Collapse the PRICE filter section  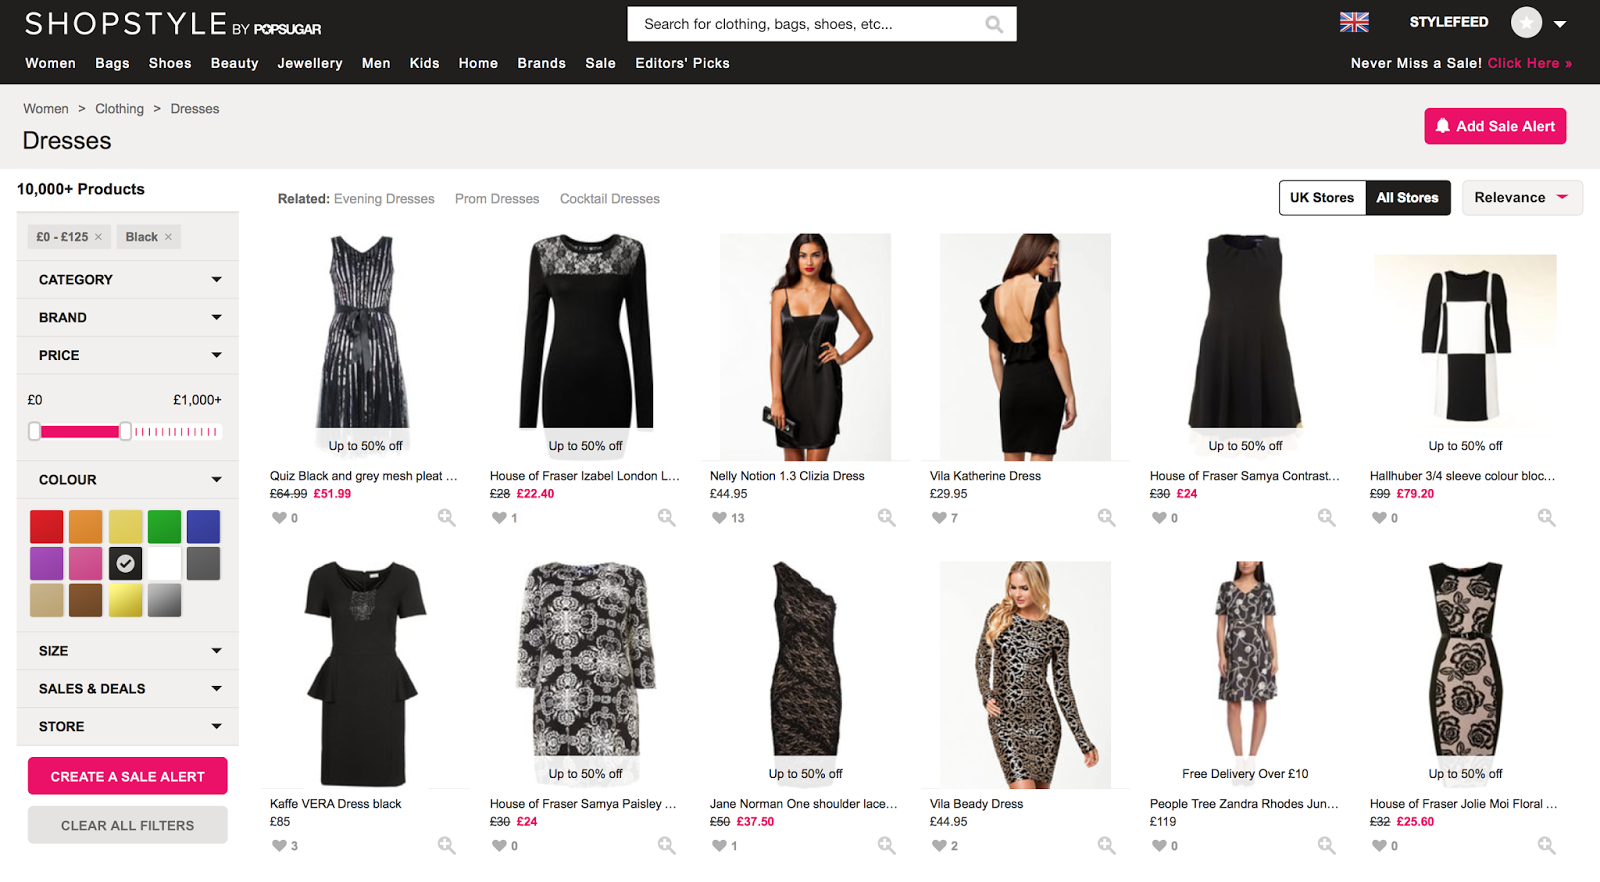(x=128, y=356)
